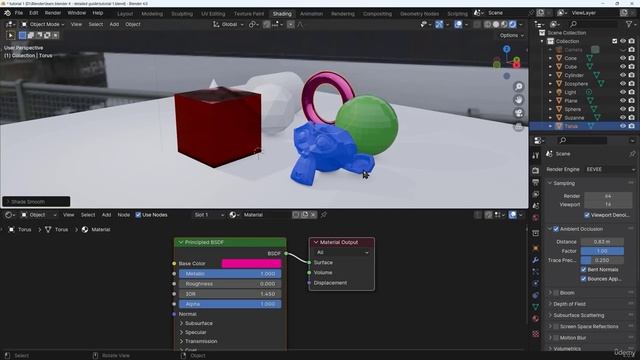Toggle Ambient Occlusion checkbox
640x360 pixels.
pyautogui.click(x=556, y=229)
